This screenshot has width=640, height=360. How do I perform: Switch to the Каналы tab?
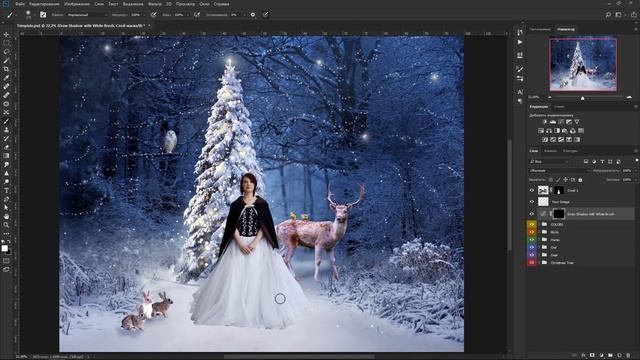550,151
